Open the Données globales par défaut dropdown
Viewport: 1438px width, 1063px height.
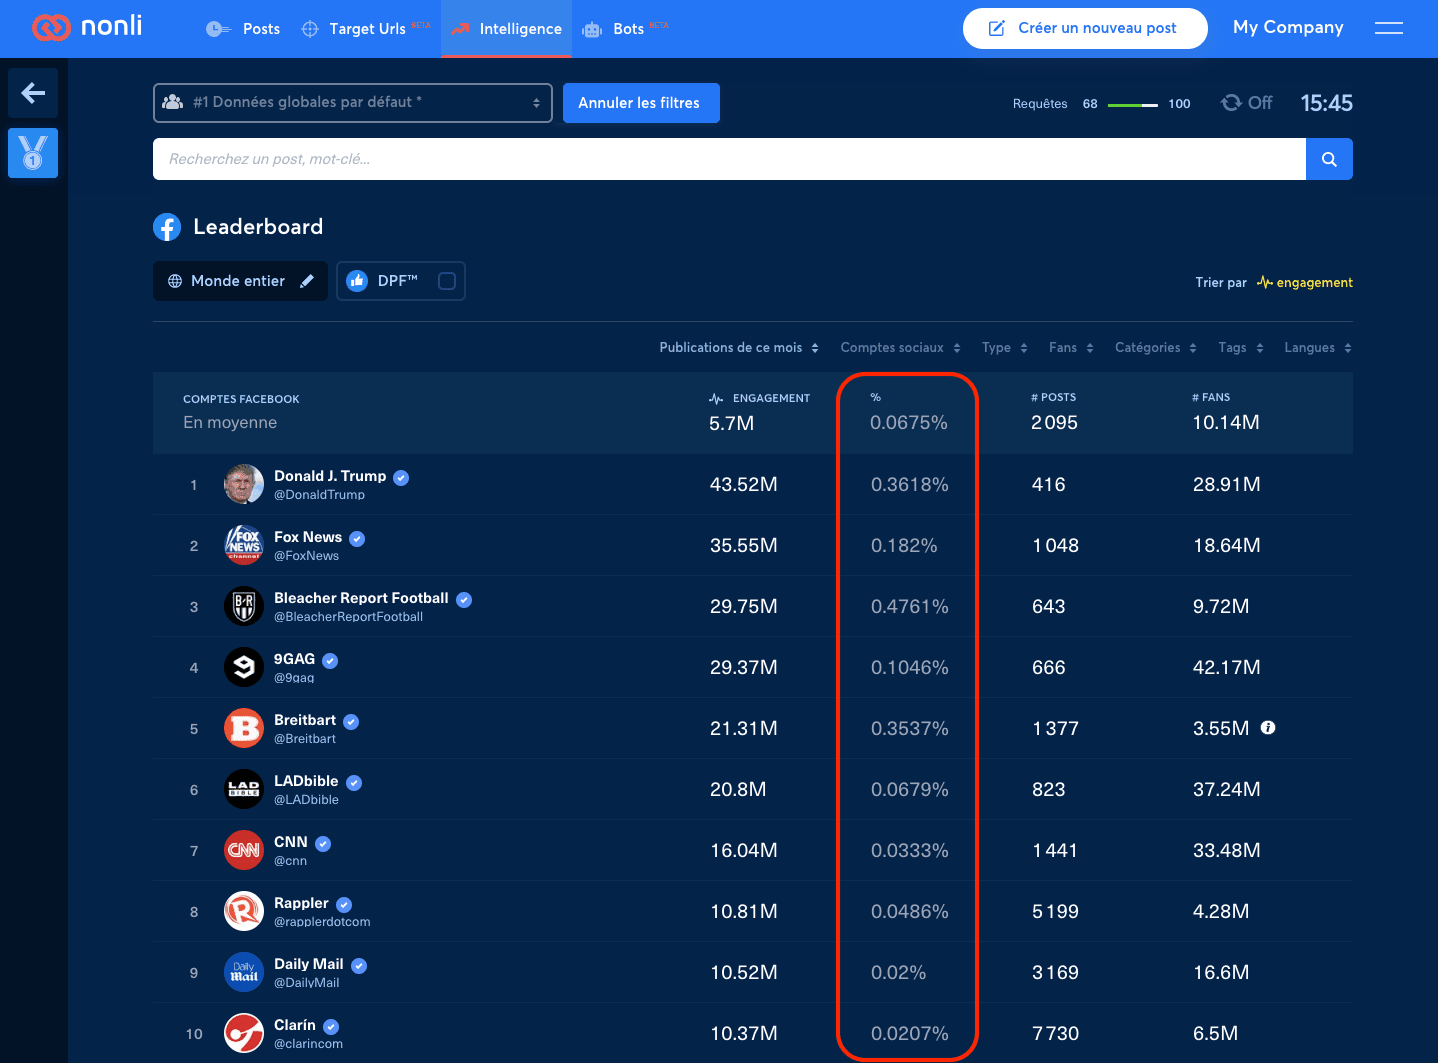353,103
